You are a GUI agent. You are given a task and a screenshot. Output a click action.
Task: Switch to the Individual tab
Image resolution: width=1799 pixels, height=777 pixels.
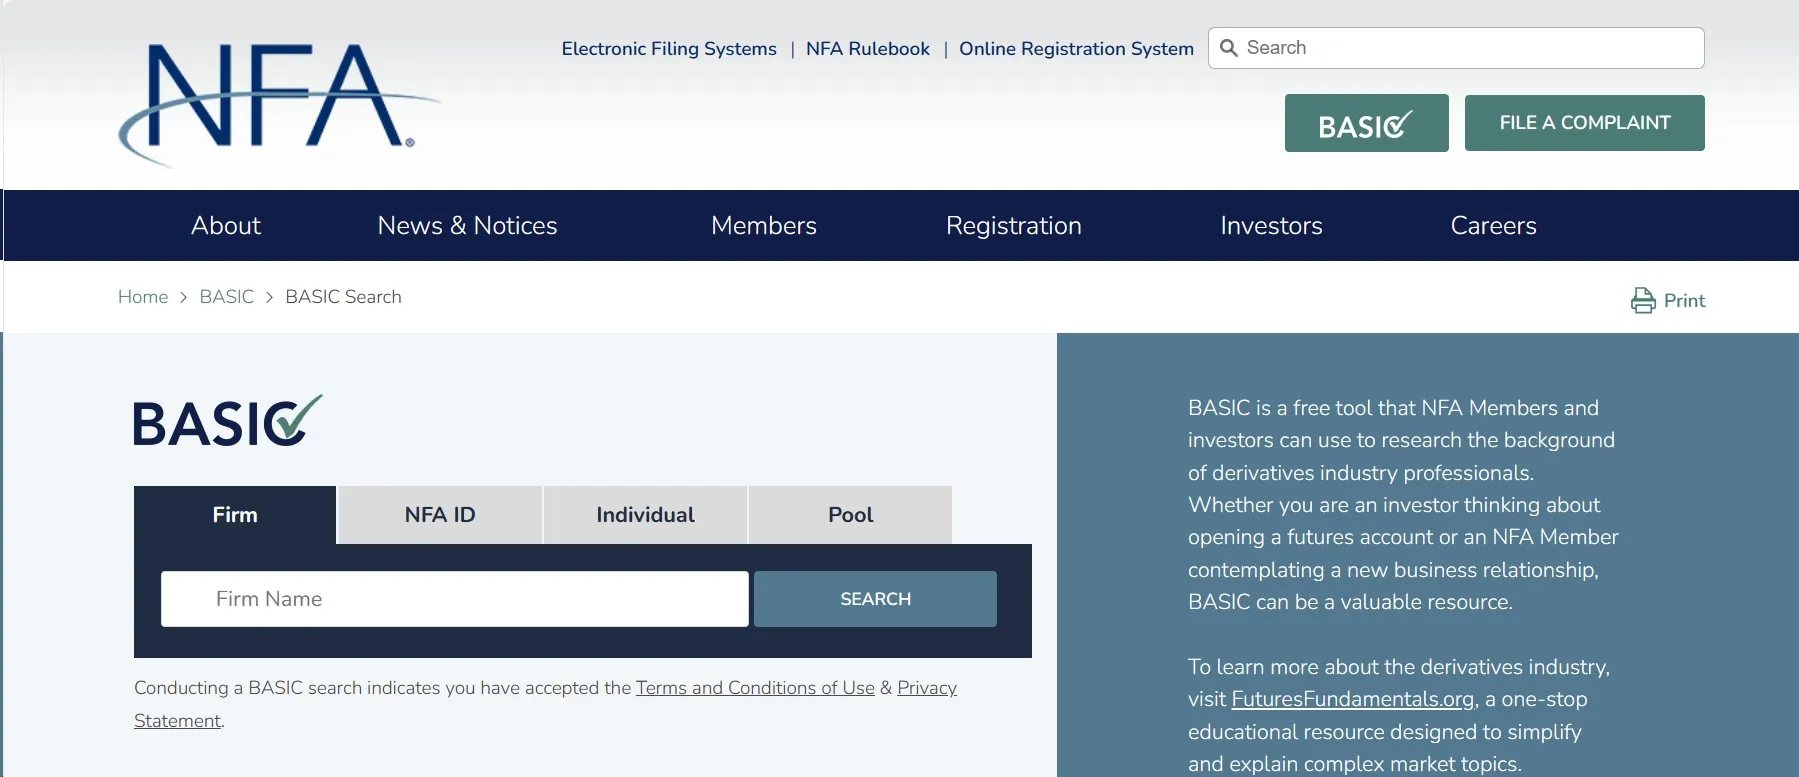point(645,515)
